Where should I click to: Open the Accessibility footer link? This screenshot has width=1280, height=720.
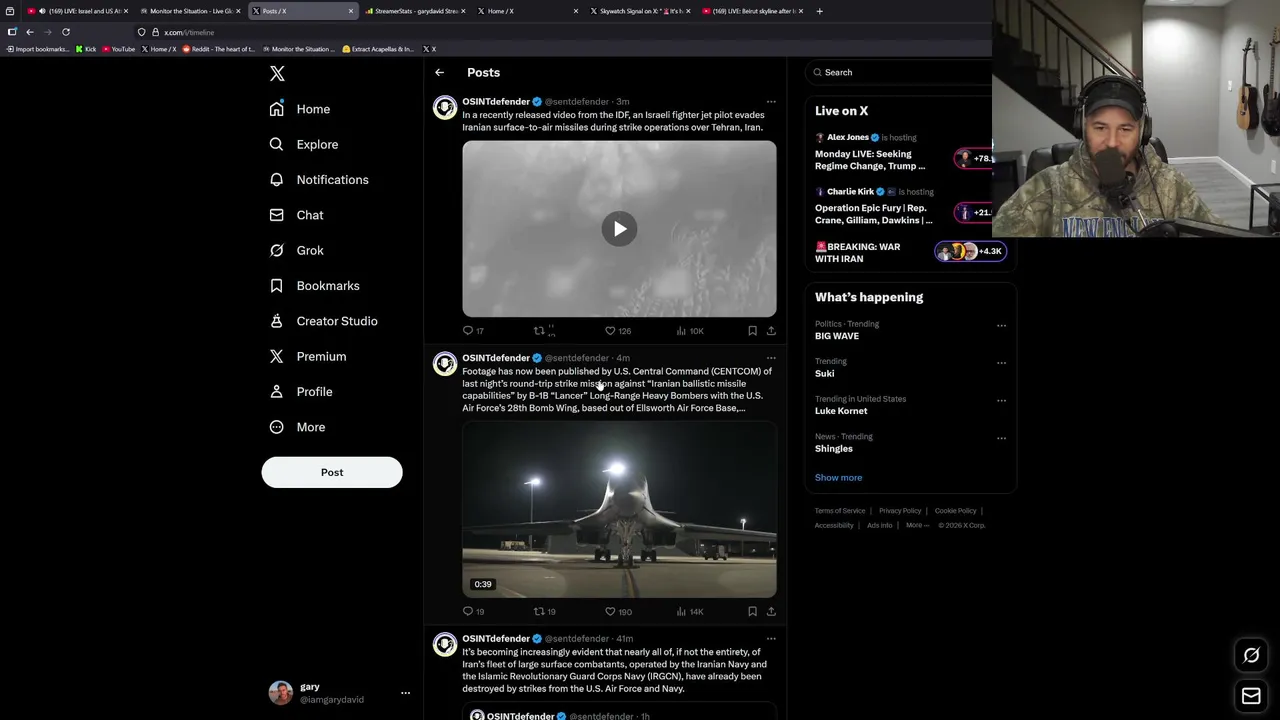pos(834,525)
